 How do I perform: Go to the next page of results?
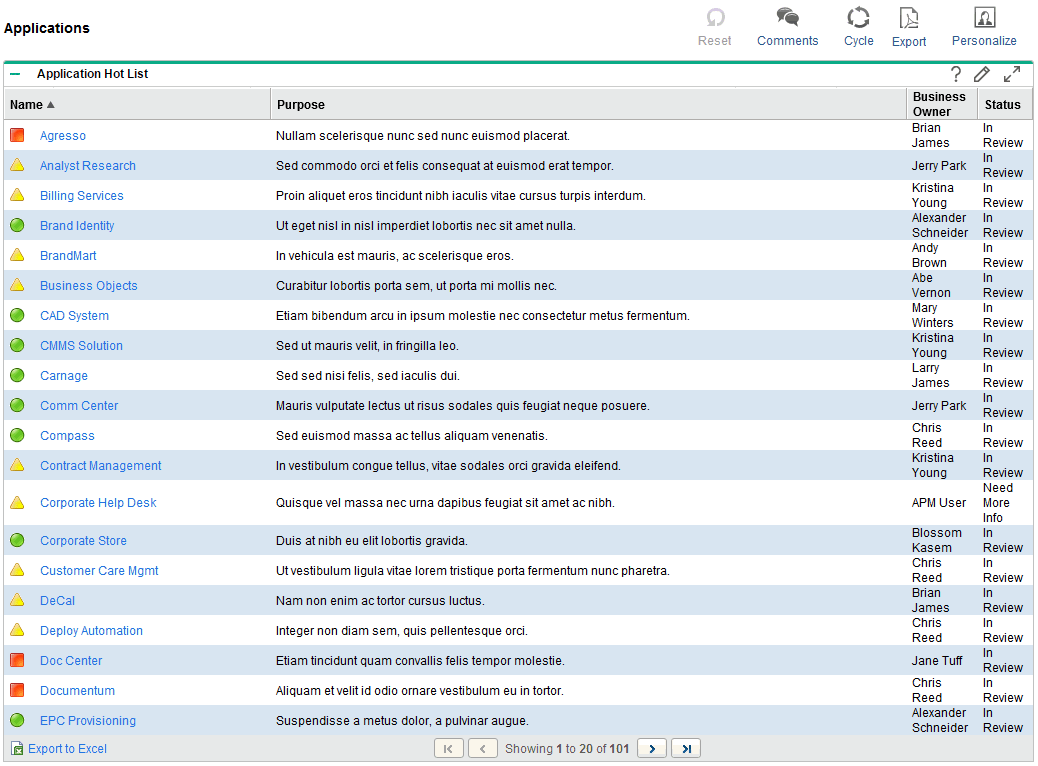tap(652, 748)
